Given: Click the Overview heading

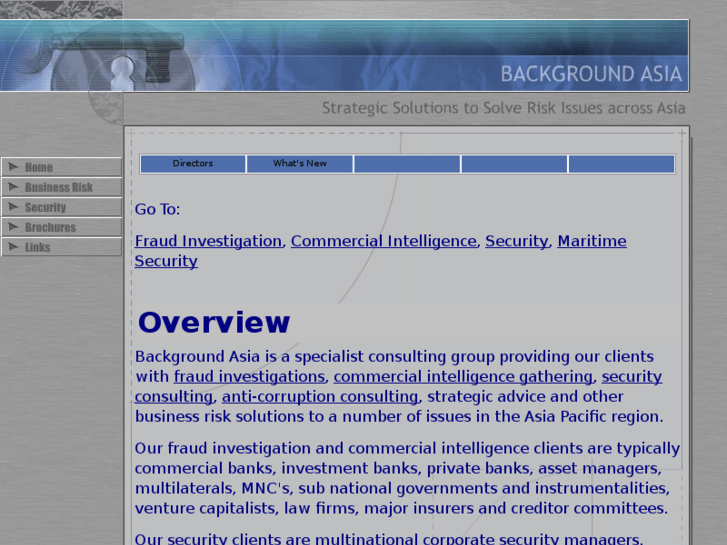Looking at the screenshot, I should point(214,322).
